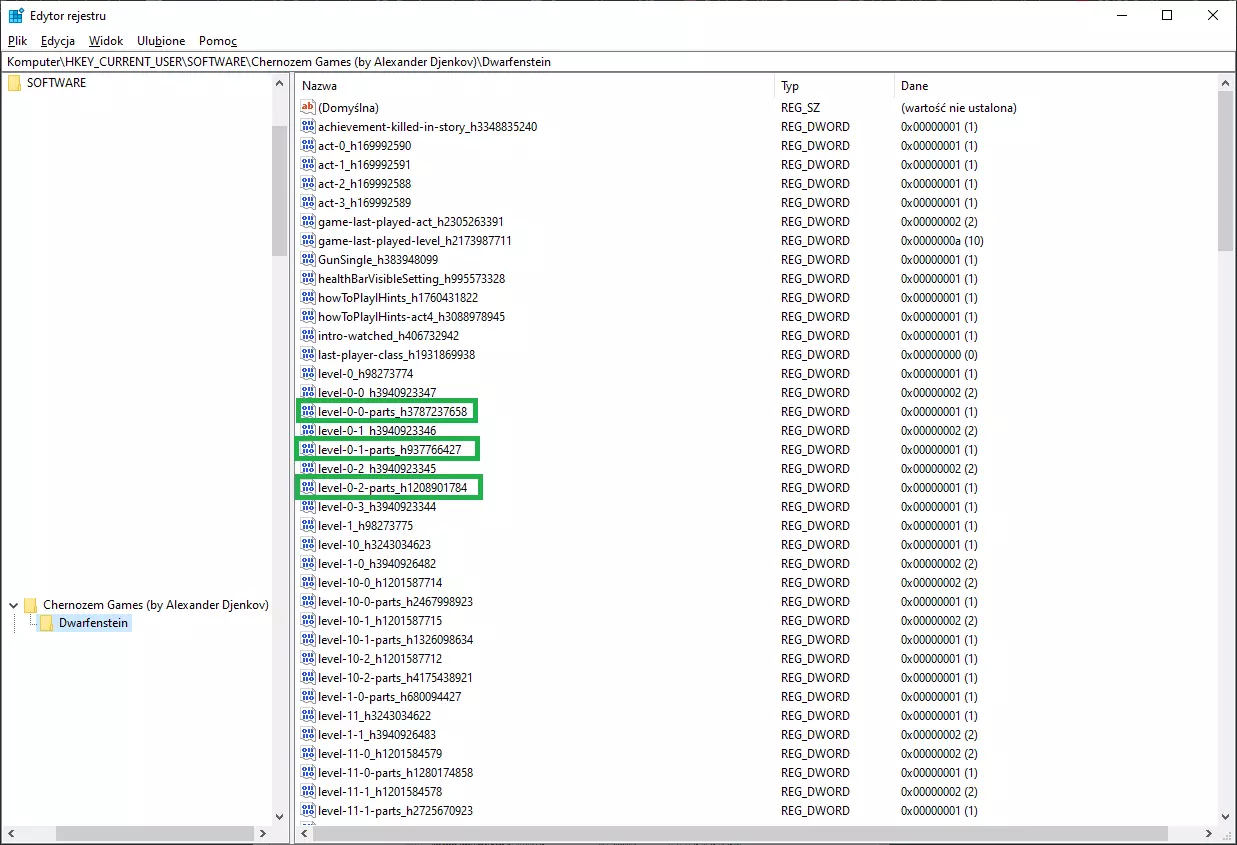Select the level-0-1-parts_h937766427 value
The image size is (1237, 845).
pyautogui.click(x=389, y=449)
